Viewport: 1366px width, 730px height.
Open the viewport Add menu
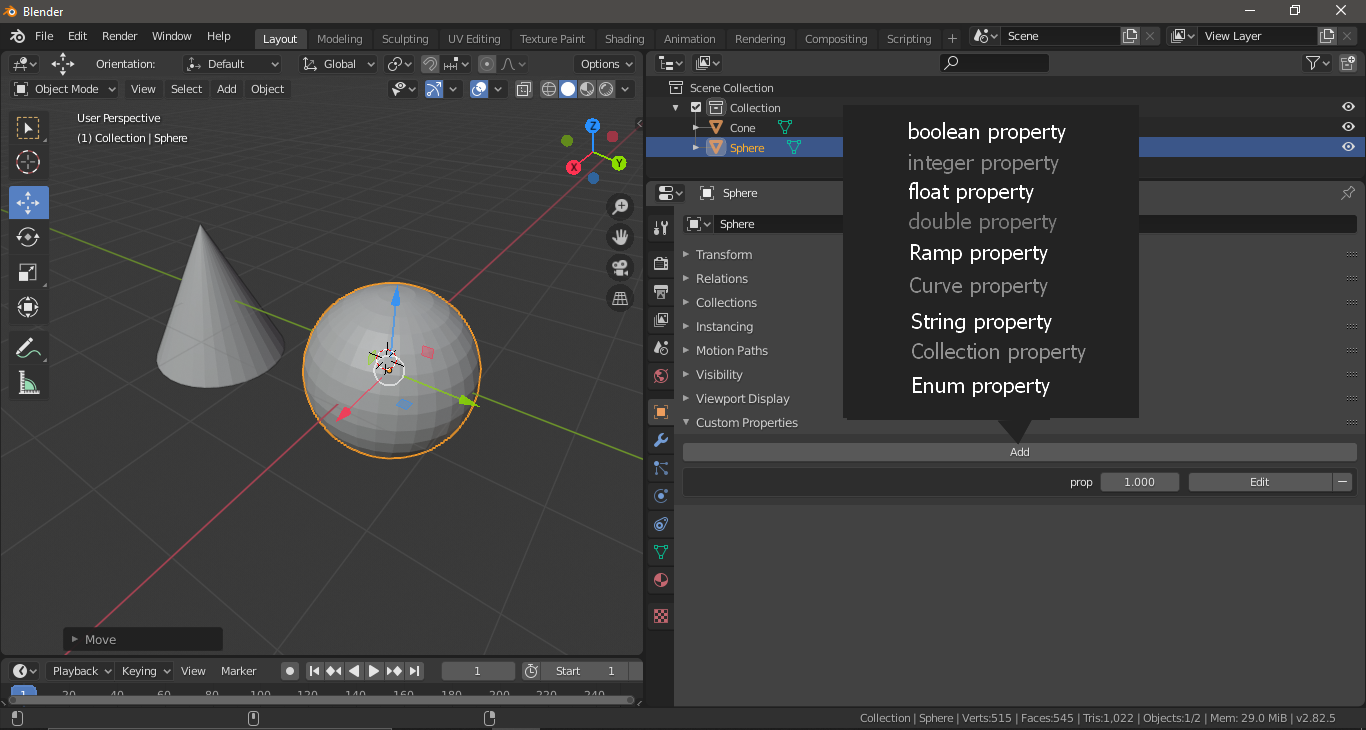[x=227, y=89]
